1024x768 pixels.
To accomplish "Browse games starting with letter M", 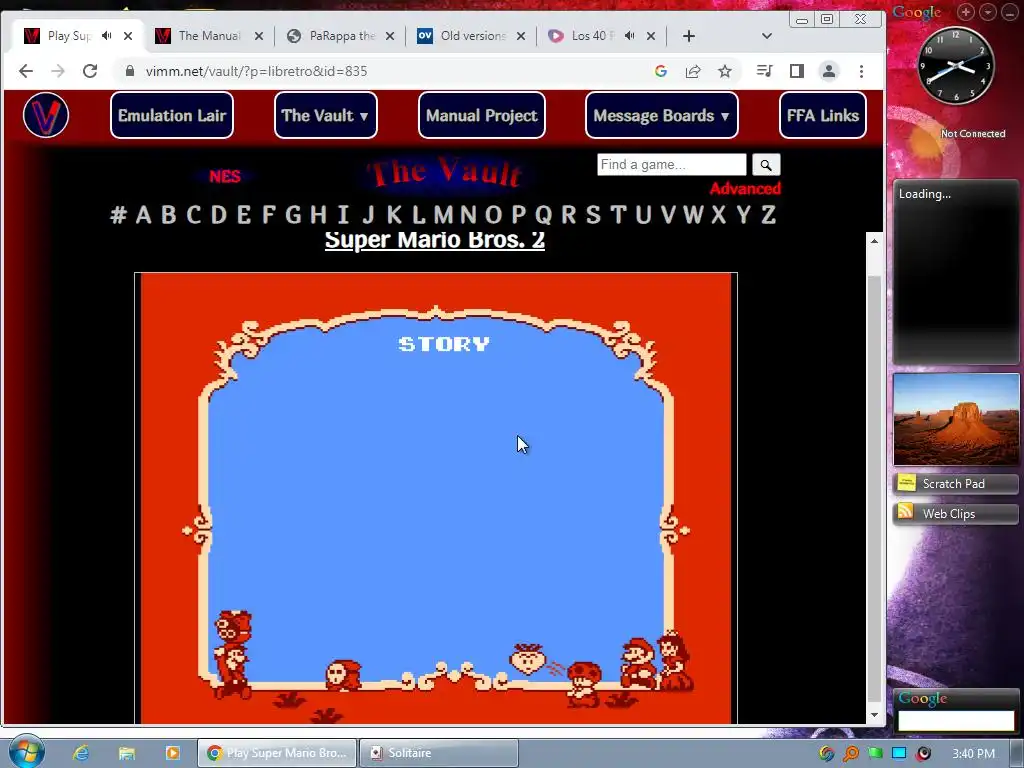I will 443,214.
